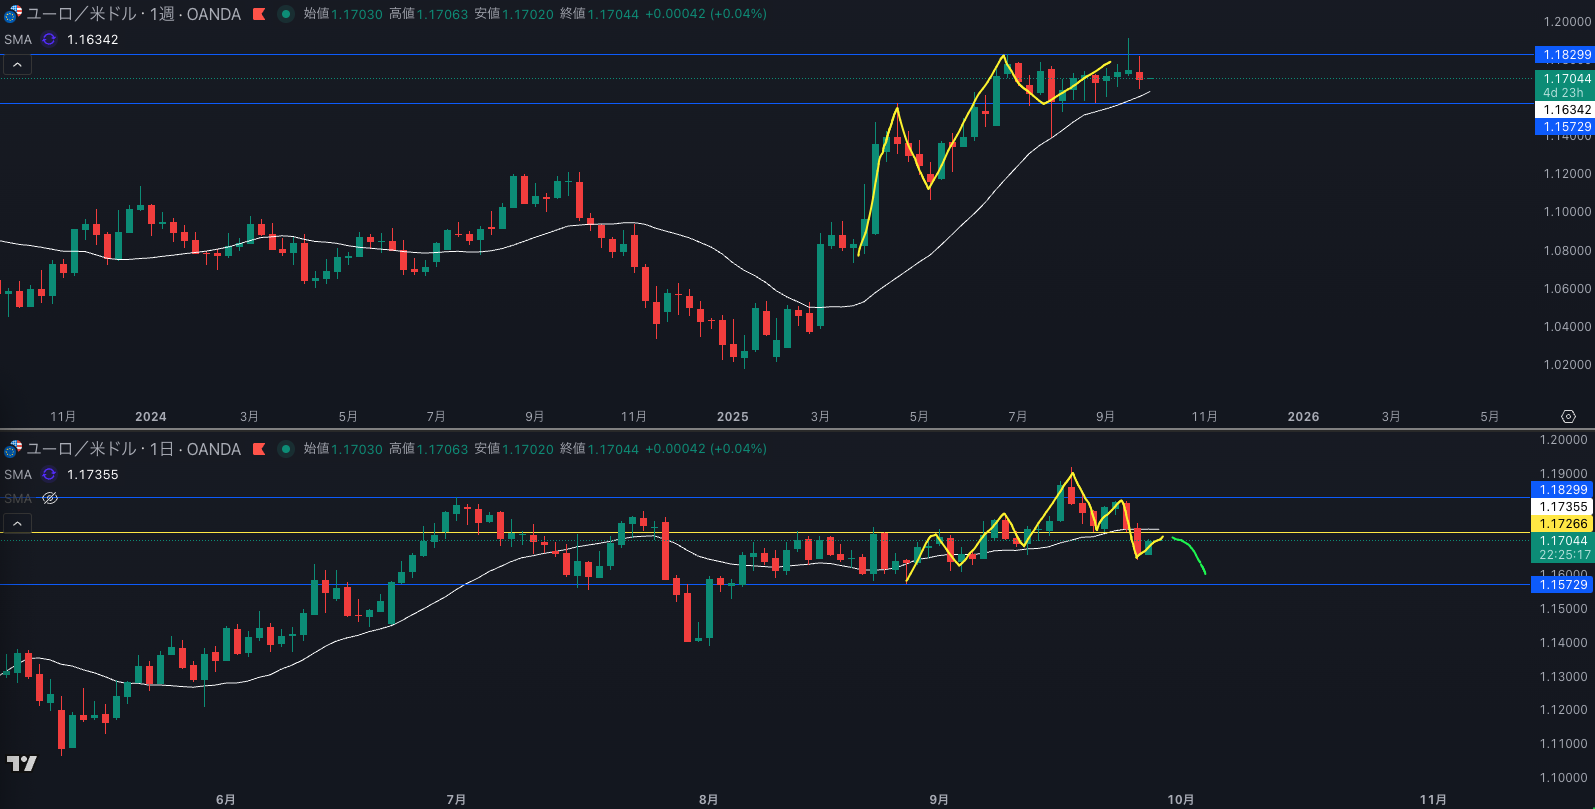
Task: Click the yellow 1.17266 price label on daily axis
Action: point(1564,523)
